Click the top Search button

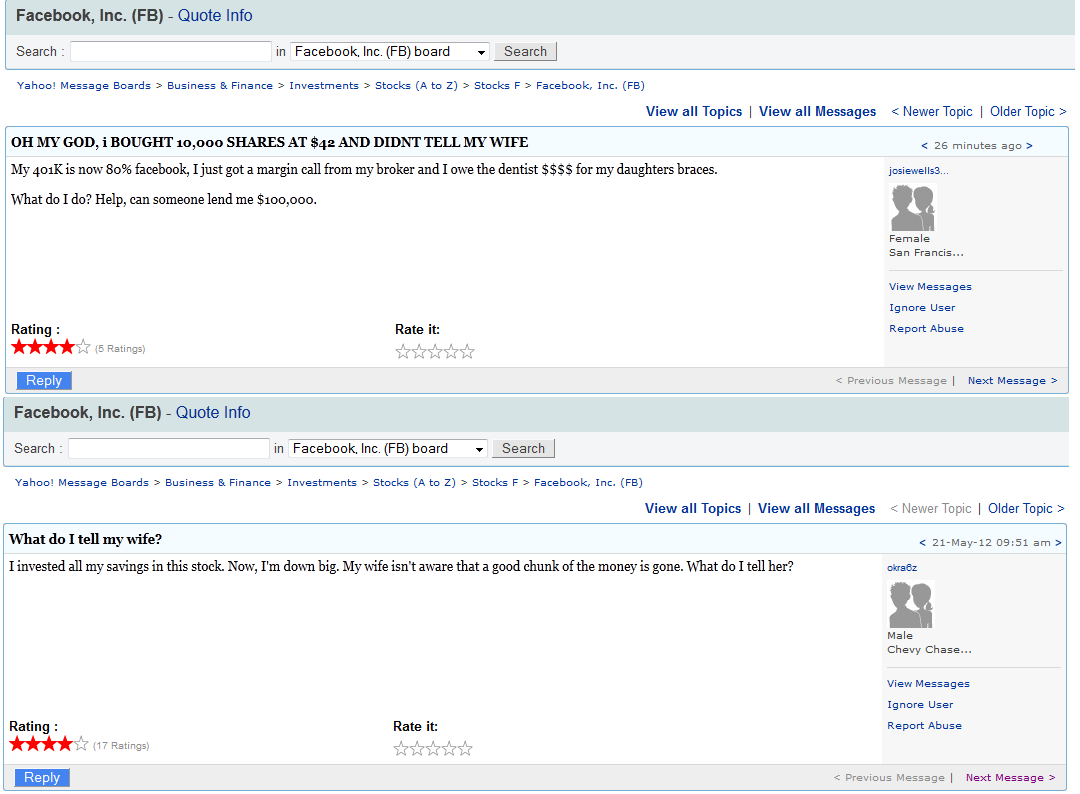[526, 52]
